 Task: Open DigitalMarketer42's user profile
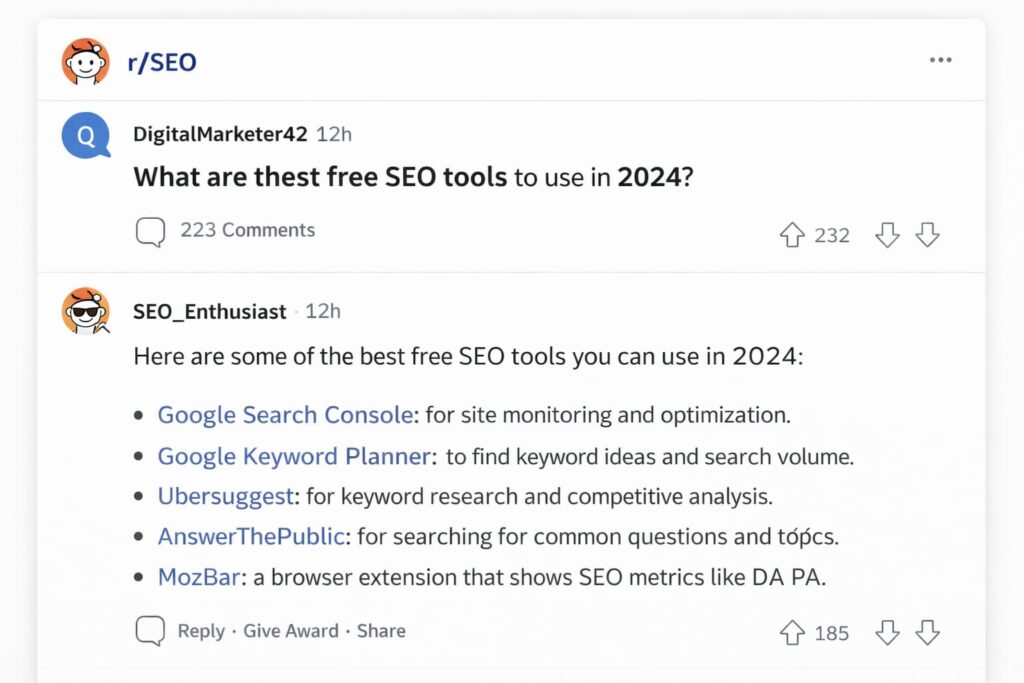(x=220, y=134)
